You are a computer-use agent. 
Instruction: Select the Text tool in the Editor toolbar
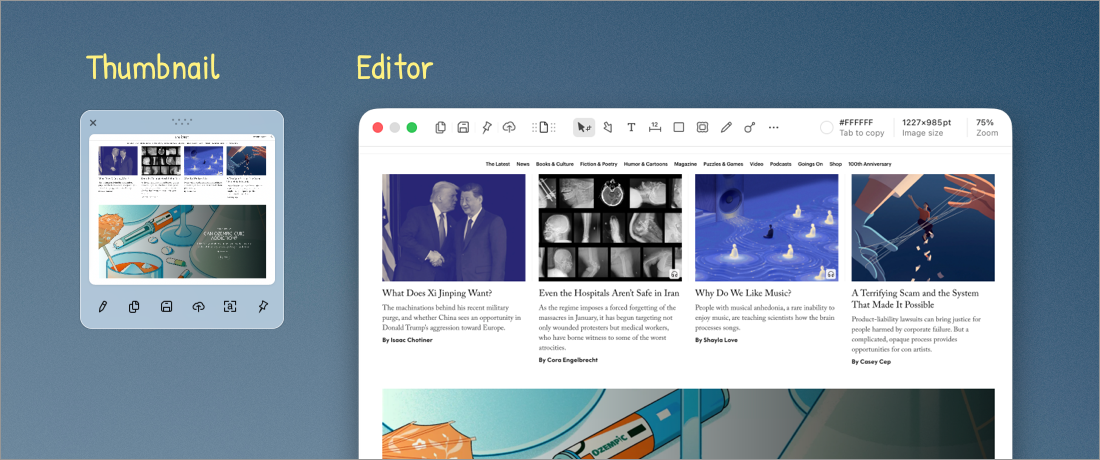point(631,127)
